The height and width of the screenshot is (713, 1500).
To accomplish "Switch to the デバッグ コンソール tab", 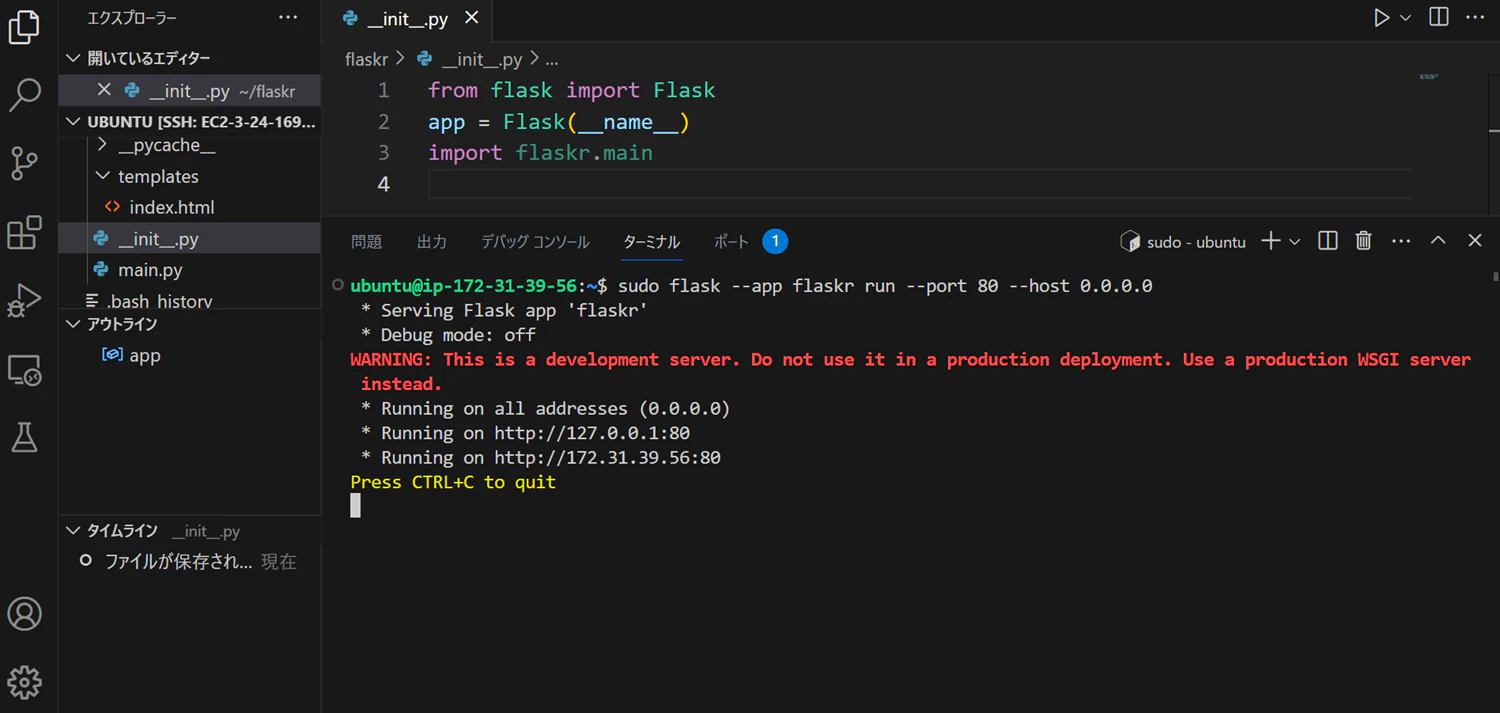I will (x=535, y=241).
